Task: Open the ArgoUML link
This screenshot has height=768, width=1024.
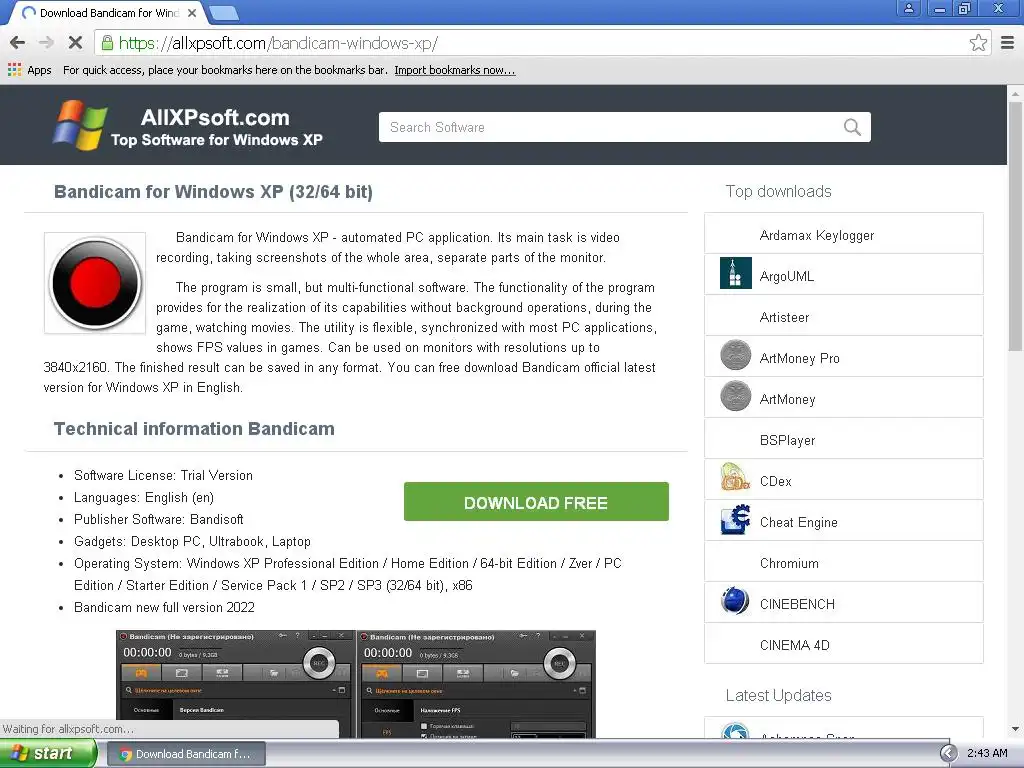Action: click(786, 276)
